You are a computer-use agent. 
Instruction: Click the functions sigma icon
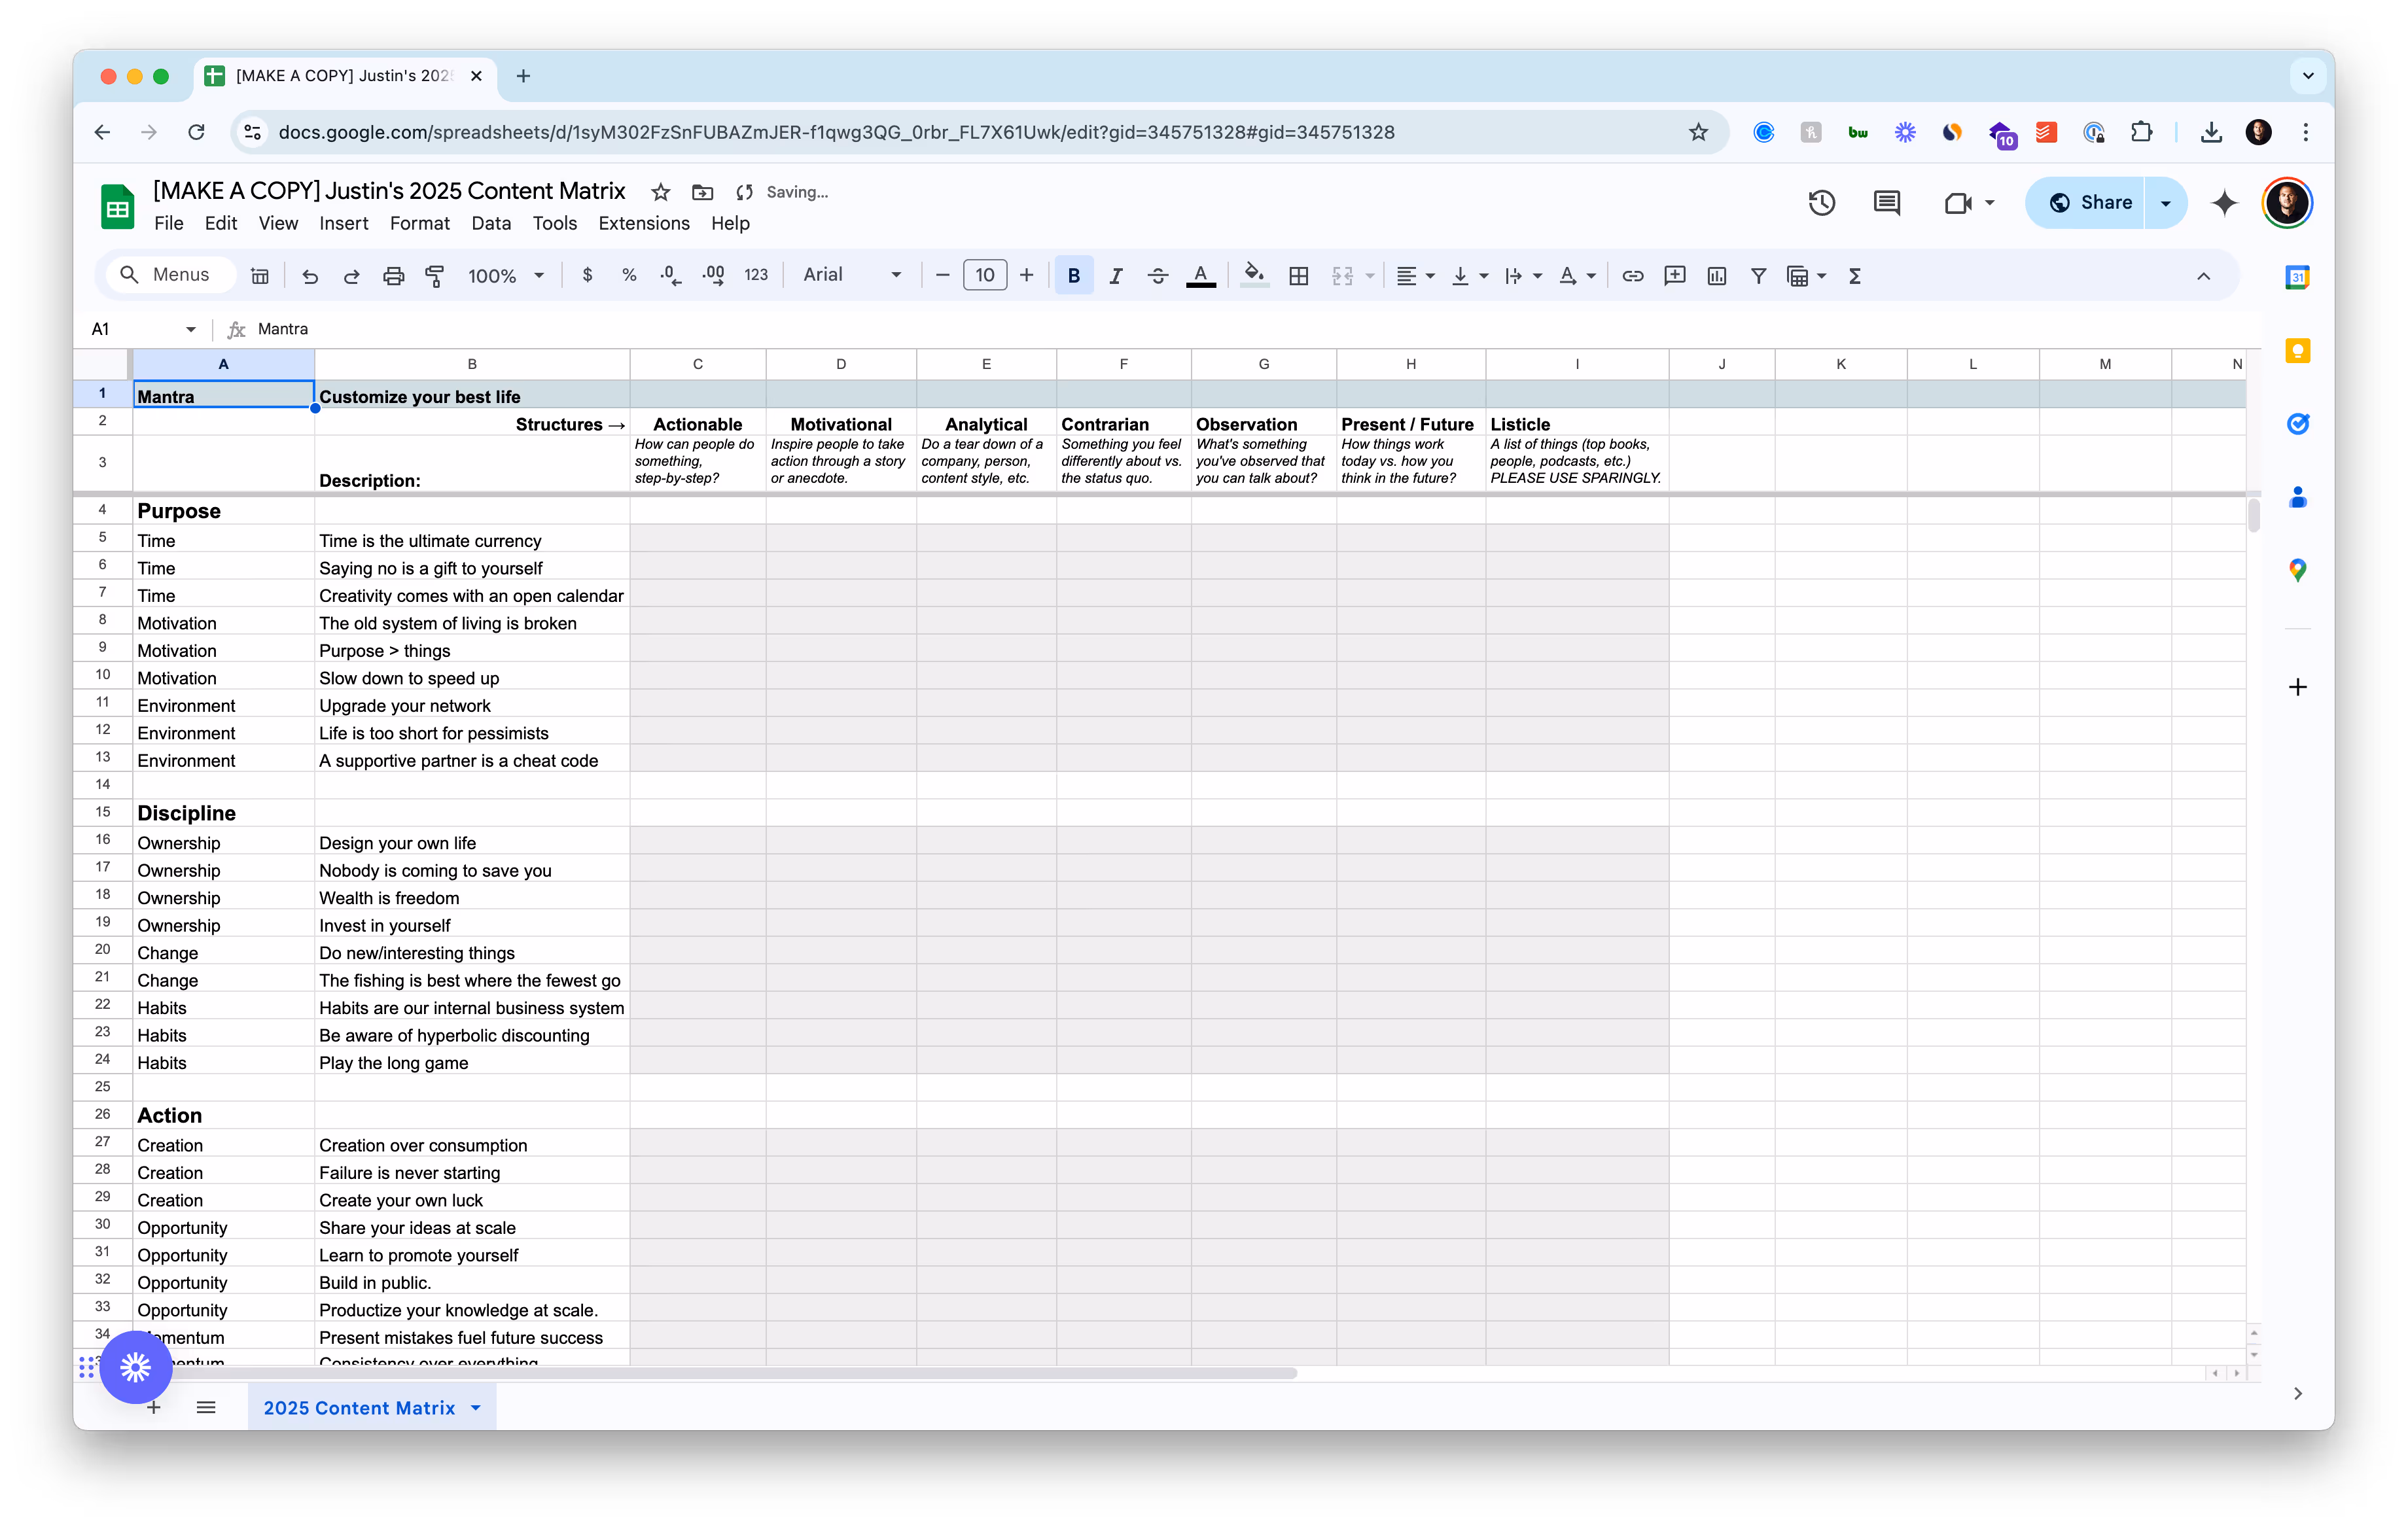pyautogui.click(x=1854, y=276)
